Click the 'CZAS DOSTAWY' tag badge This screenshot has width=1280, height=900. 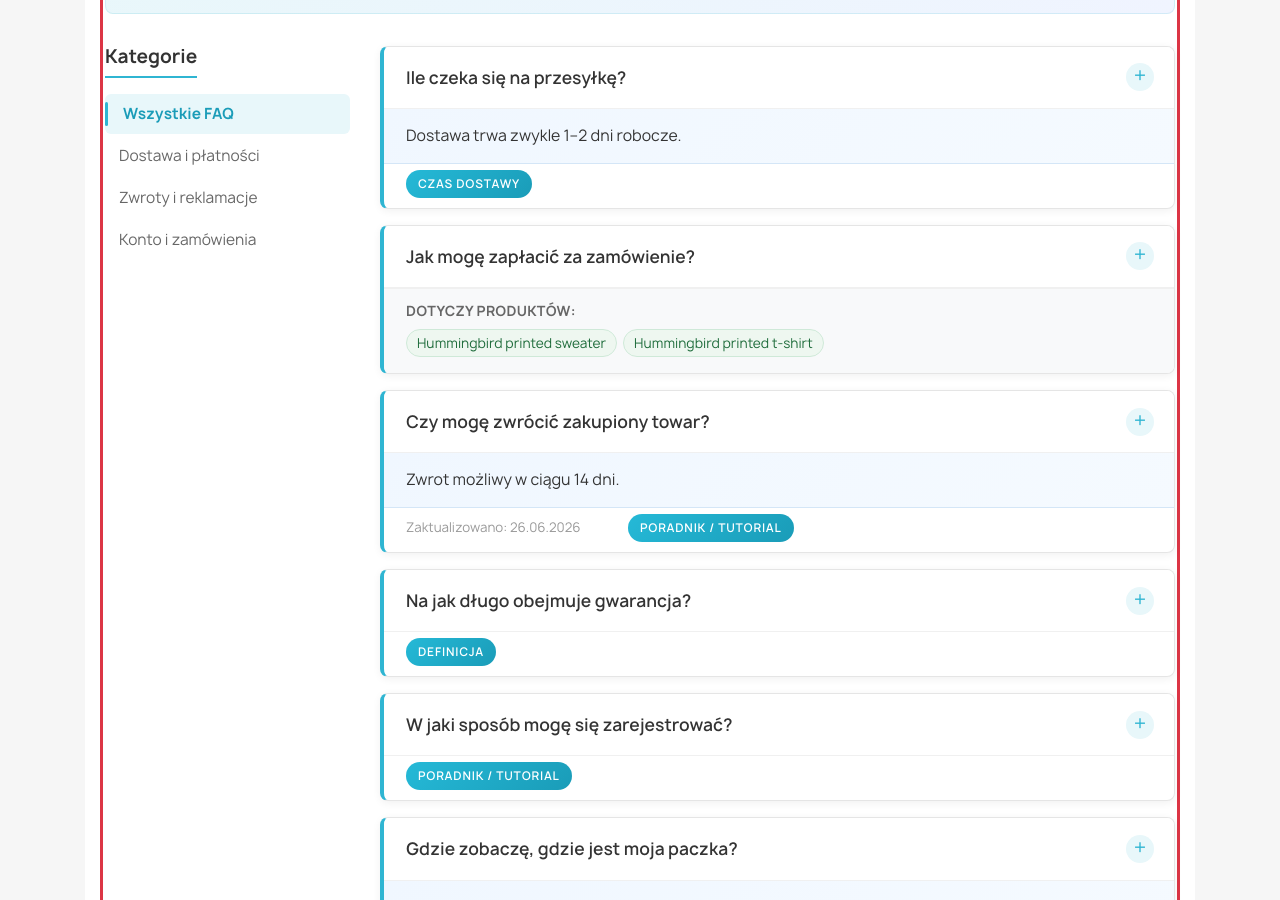[469, 184]
